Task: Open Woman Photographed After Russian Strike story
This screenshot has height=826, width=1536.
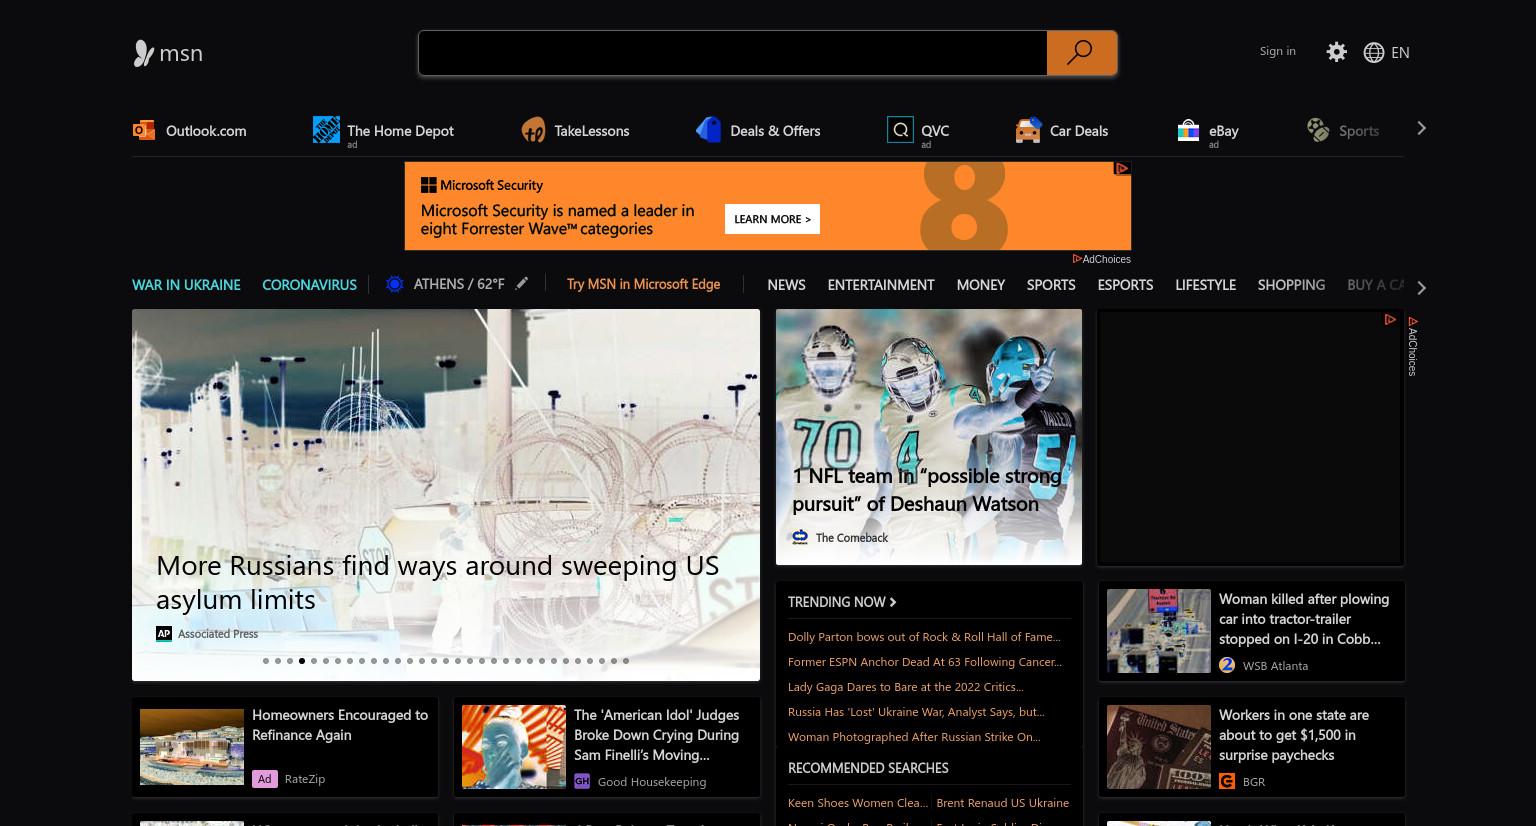Action: tap(914, 737)
